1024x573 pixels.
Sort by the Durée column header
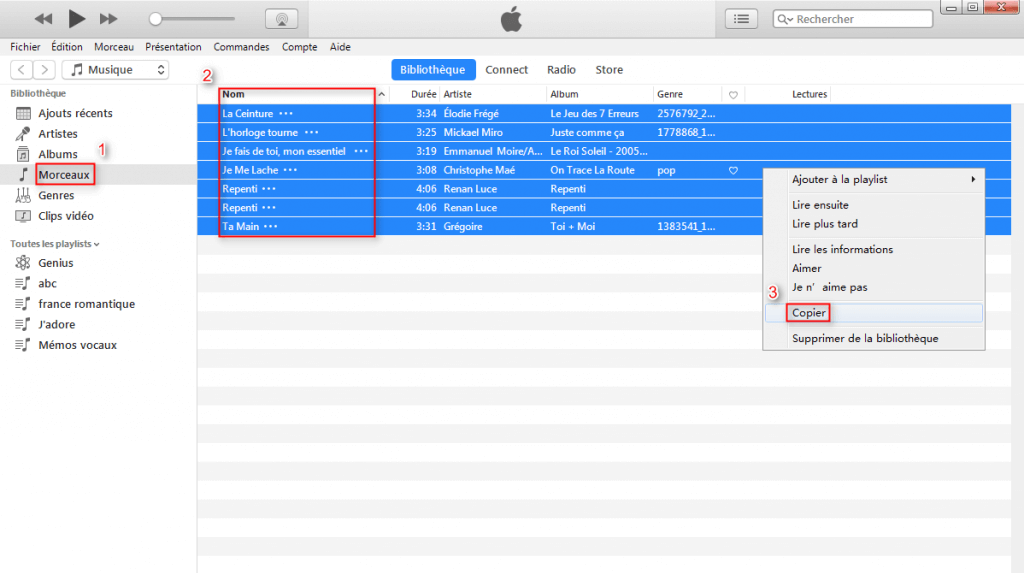click(x=423, y=94)
